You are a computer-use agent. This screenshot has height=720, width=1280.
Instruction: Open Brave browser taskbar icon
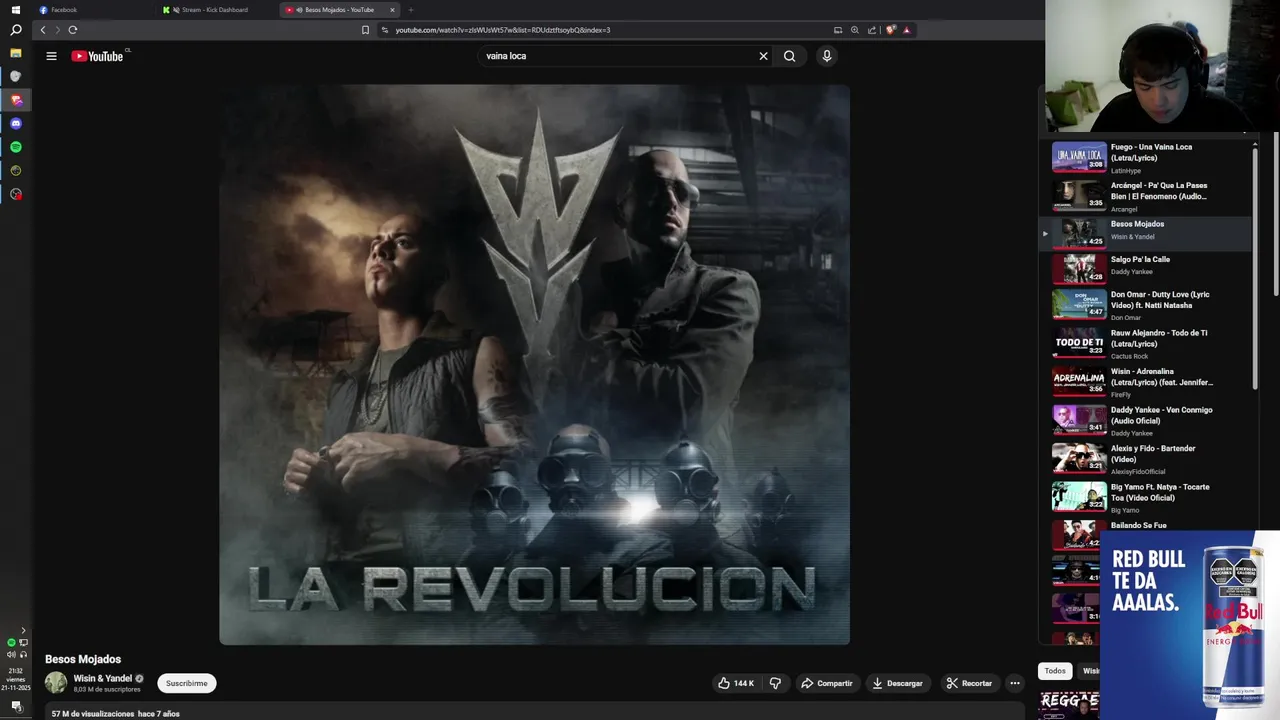tap(15, 100)
